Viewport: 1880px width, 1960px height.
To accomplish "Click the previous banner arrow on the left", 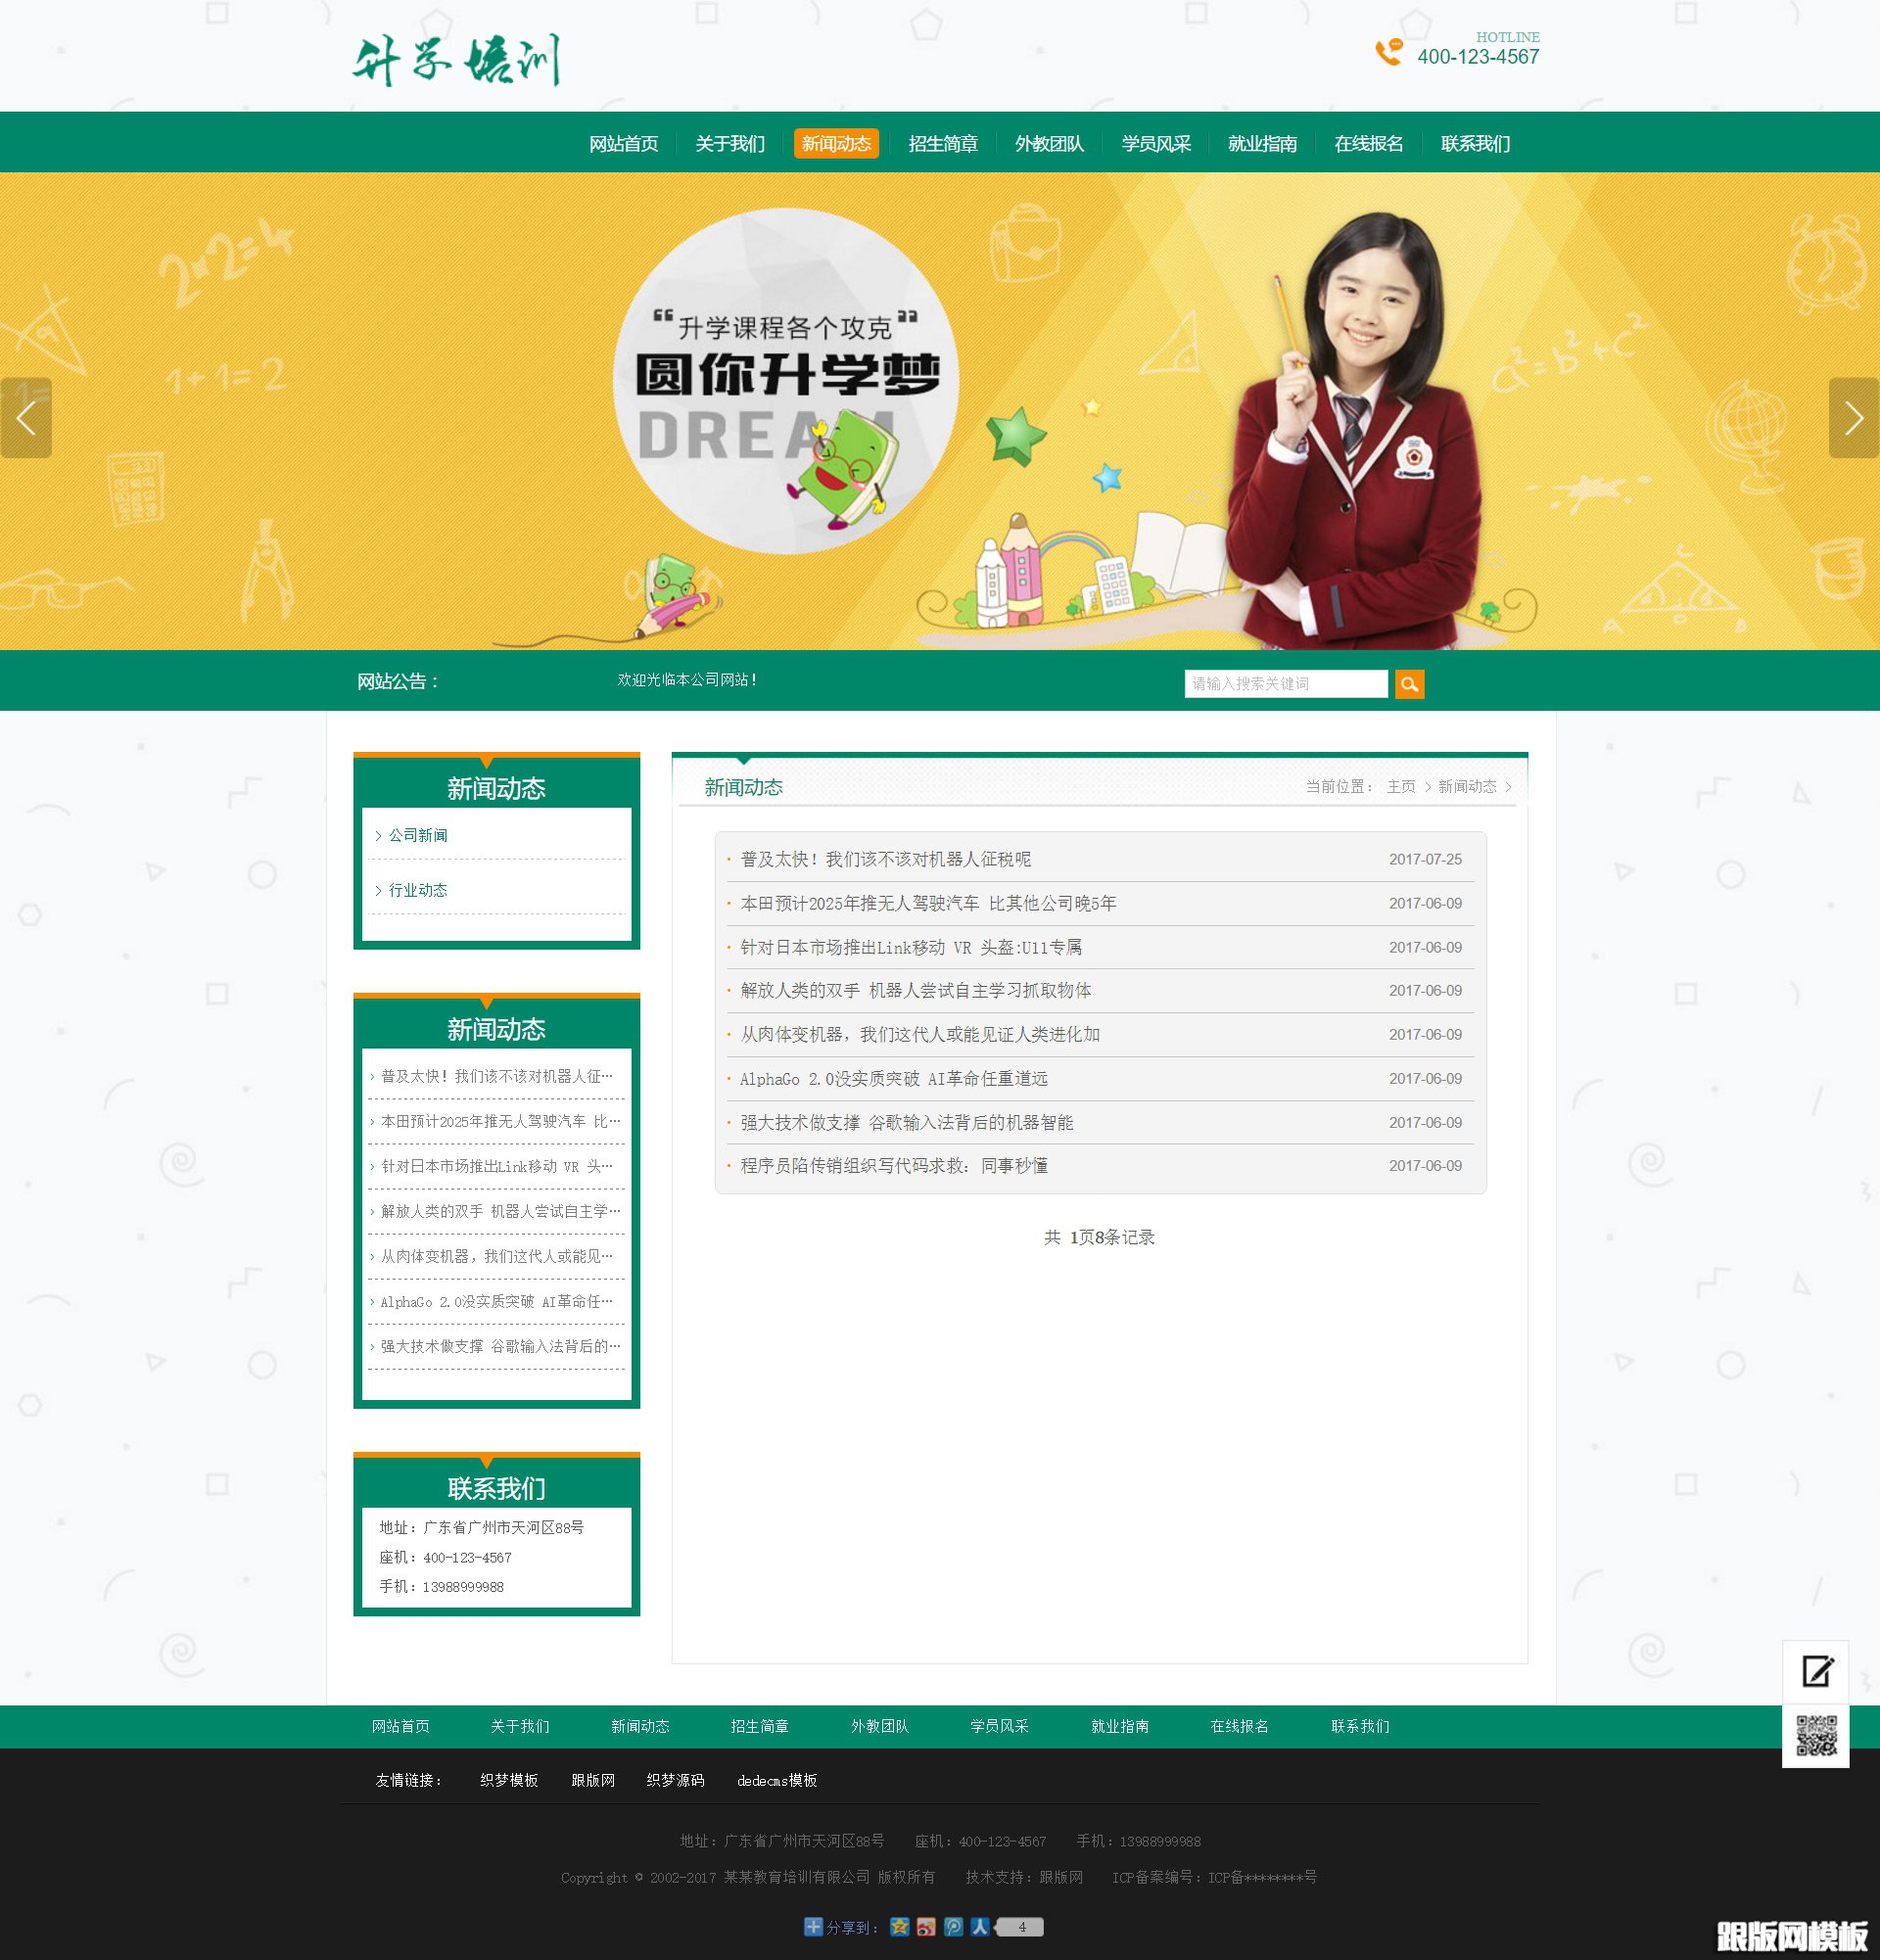I will [25, 420].
